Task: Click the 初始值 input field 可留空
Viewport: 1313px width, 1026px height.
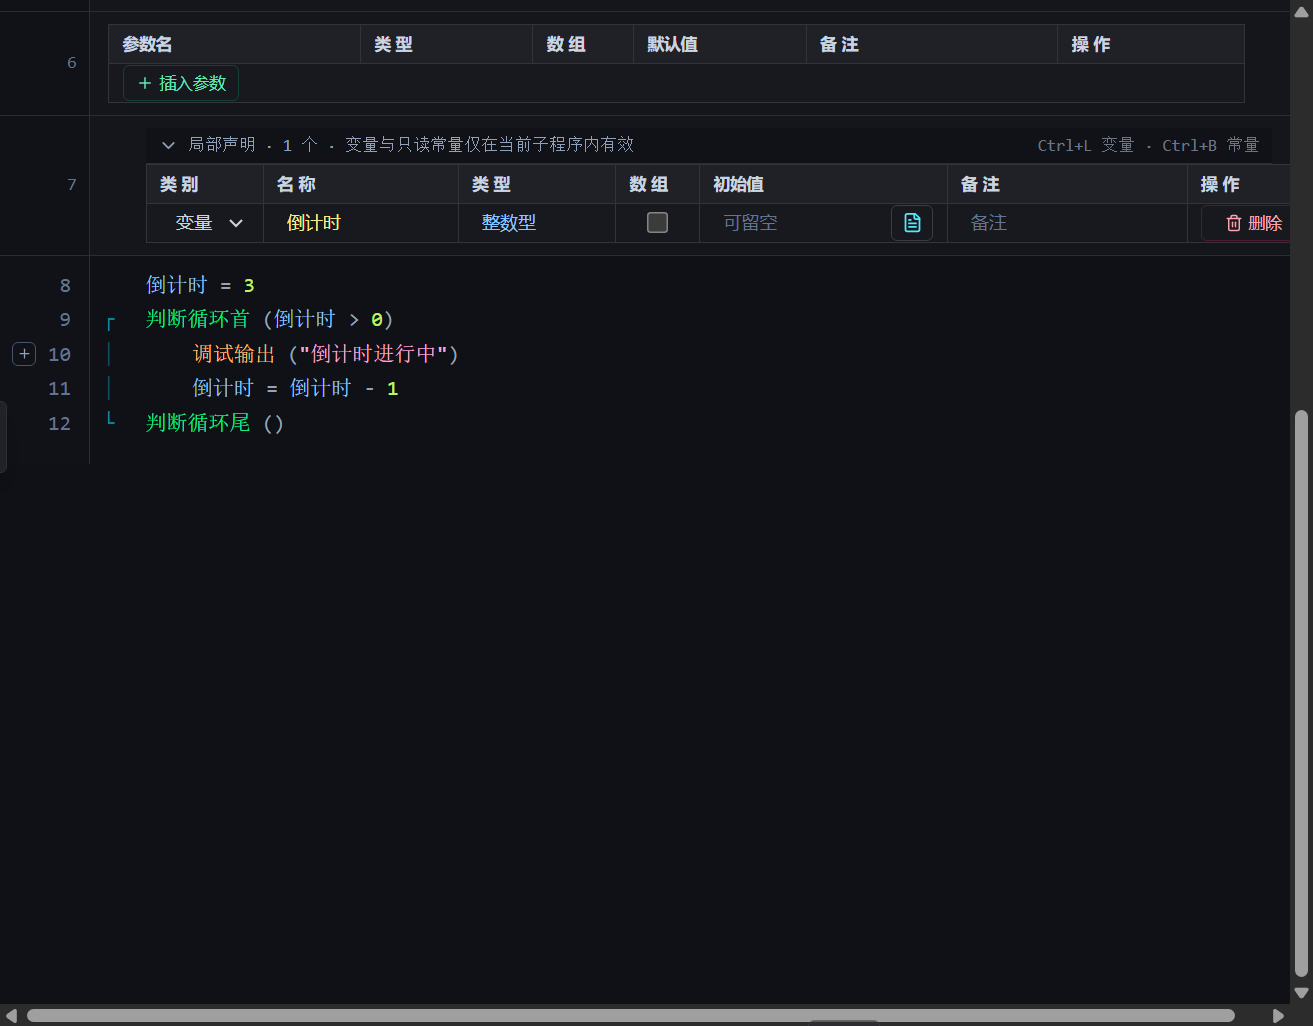Action: coord(802,223)
